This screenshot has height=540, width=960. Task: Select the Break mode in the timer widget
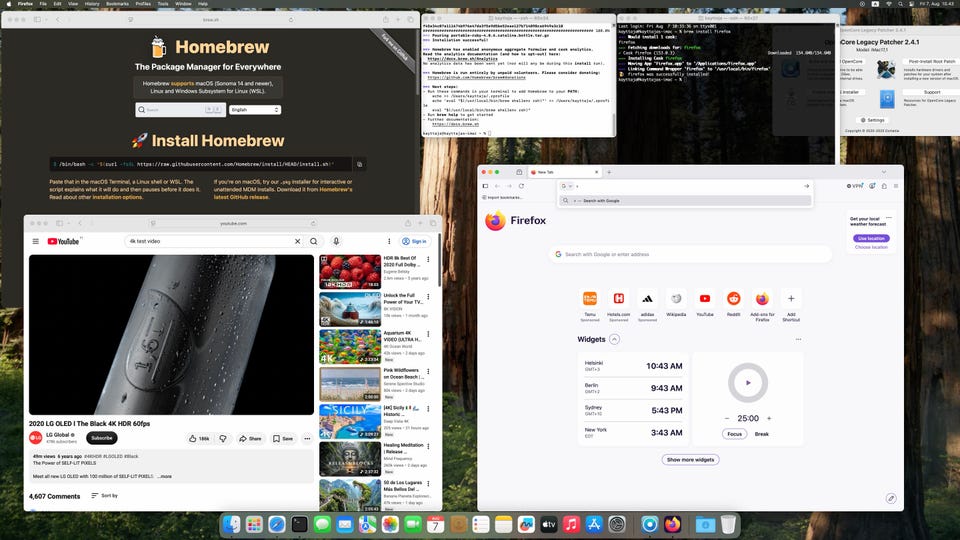pyautogui.click(x=762, y=433)
